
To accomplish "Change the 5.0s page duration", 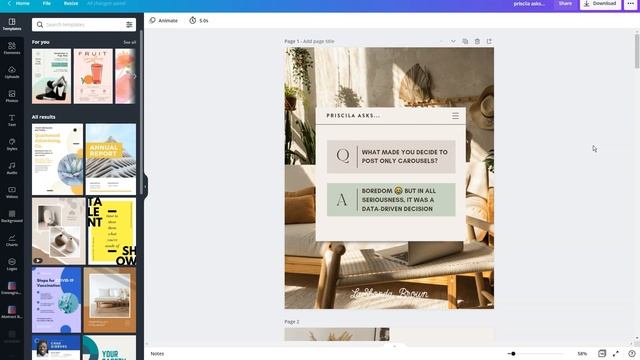I will pyautogui.click(x=199, y=20).
